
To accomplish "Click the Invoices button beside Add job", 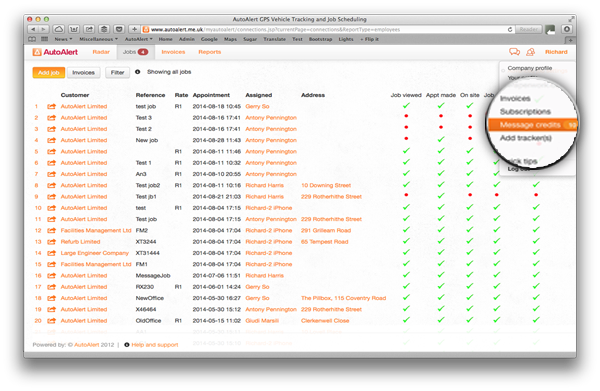I will click(83, 73).
